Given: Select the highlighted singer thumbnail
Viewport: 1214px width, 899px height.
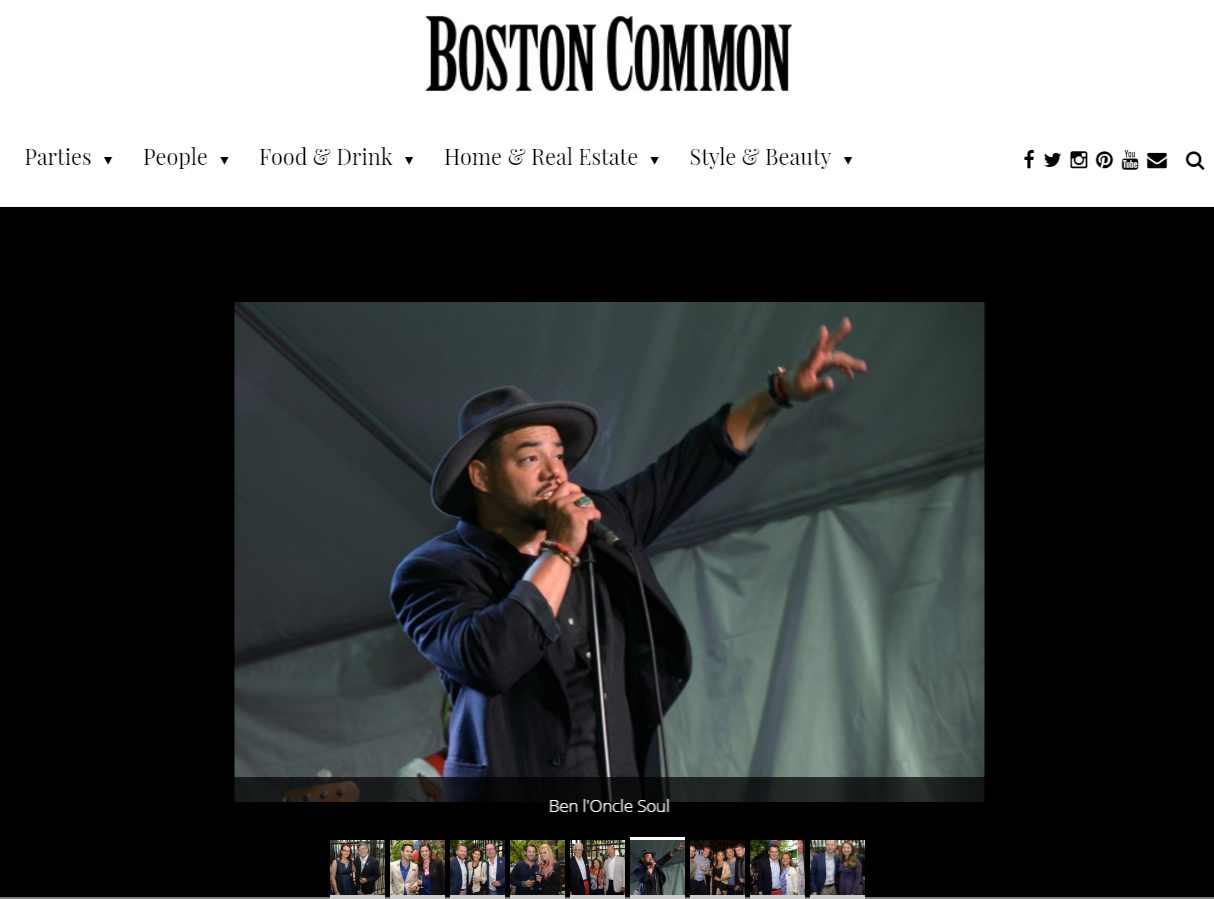Looking at the screenshot, I should [x=657, y=867].
